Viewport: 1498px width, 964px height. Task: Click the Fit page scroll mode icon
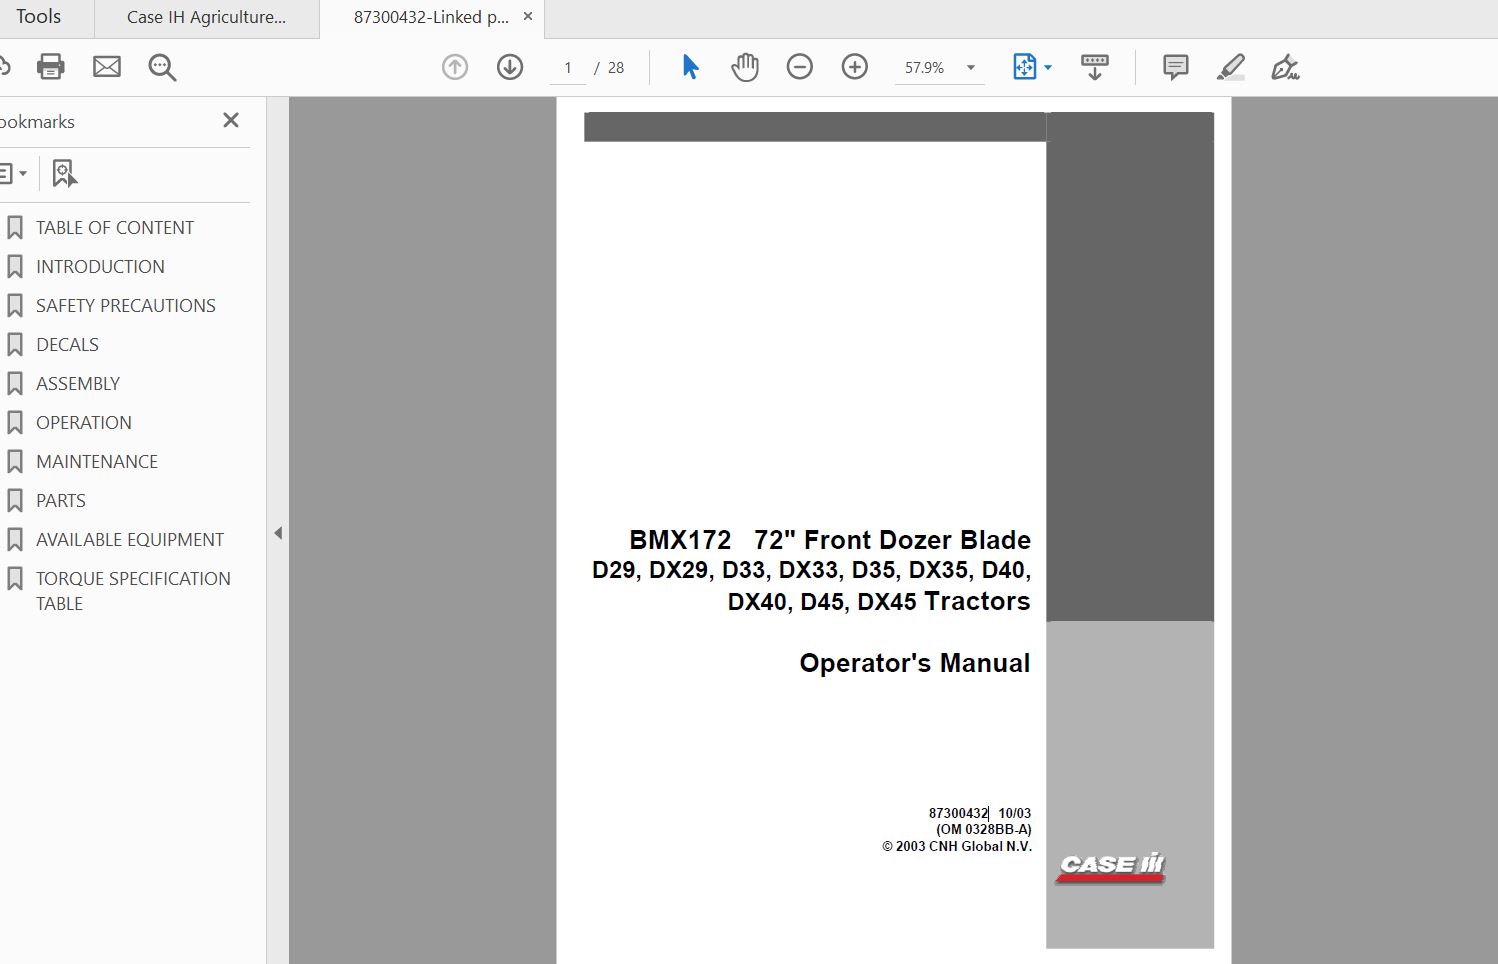(x=1025, y=67)
